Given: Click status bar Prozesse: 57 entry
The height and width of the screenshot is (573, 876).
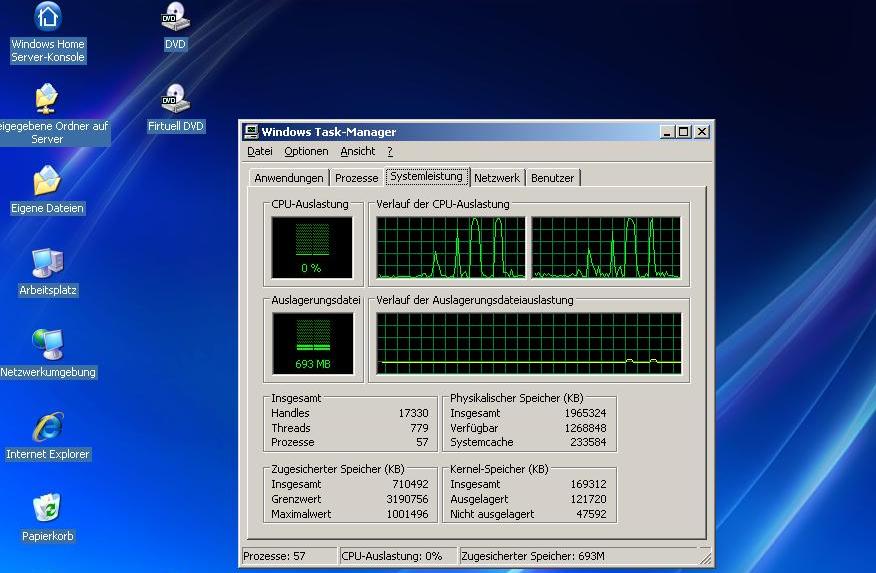Looking at the screenshot, I should (x=289, y=556).
